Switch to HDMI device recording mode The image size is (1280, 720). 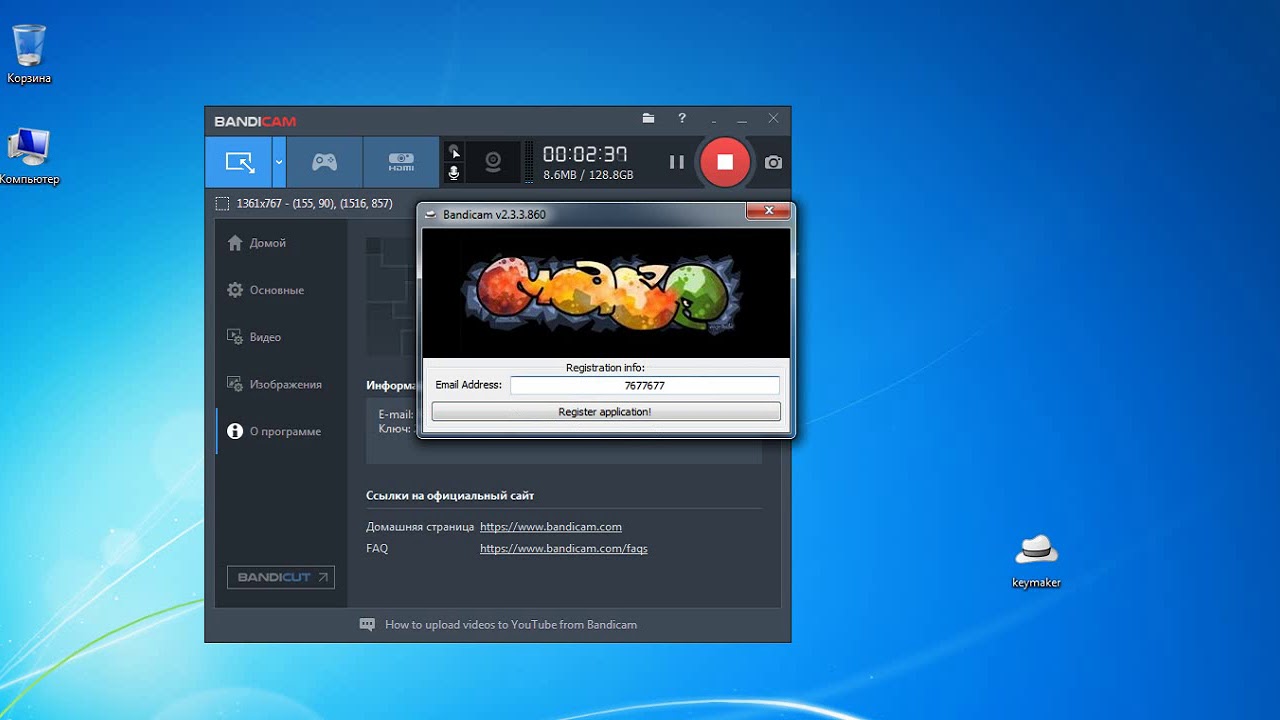(x=401, y=162)
